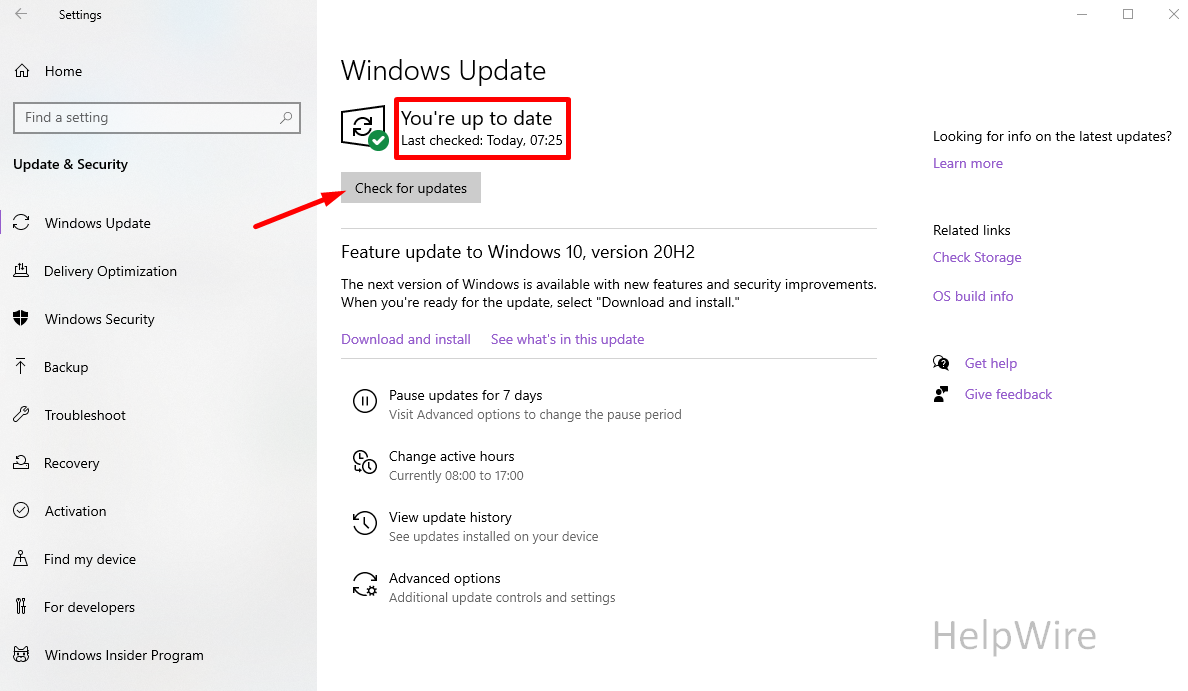Click the Last checked: Today, 07:25 text

click(482, 140)
